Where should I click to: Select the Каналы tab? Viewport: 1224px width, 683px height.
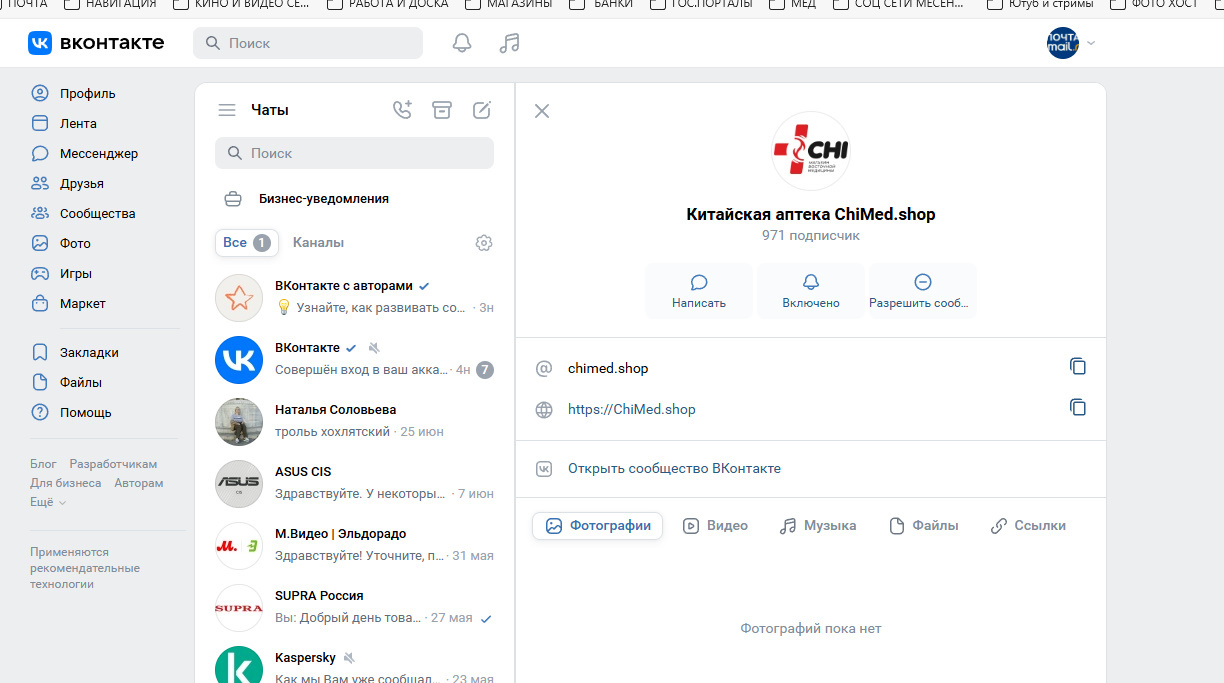[x=318, y=243]
